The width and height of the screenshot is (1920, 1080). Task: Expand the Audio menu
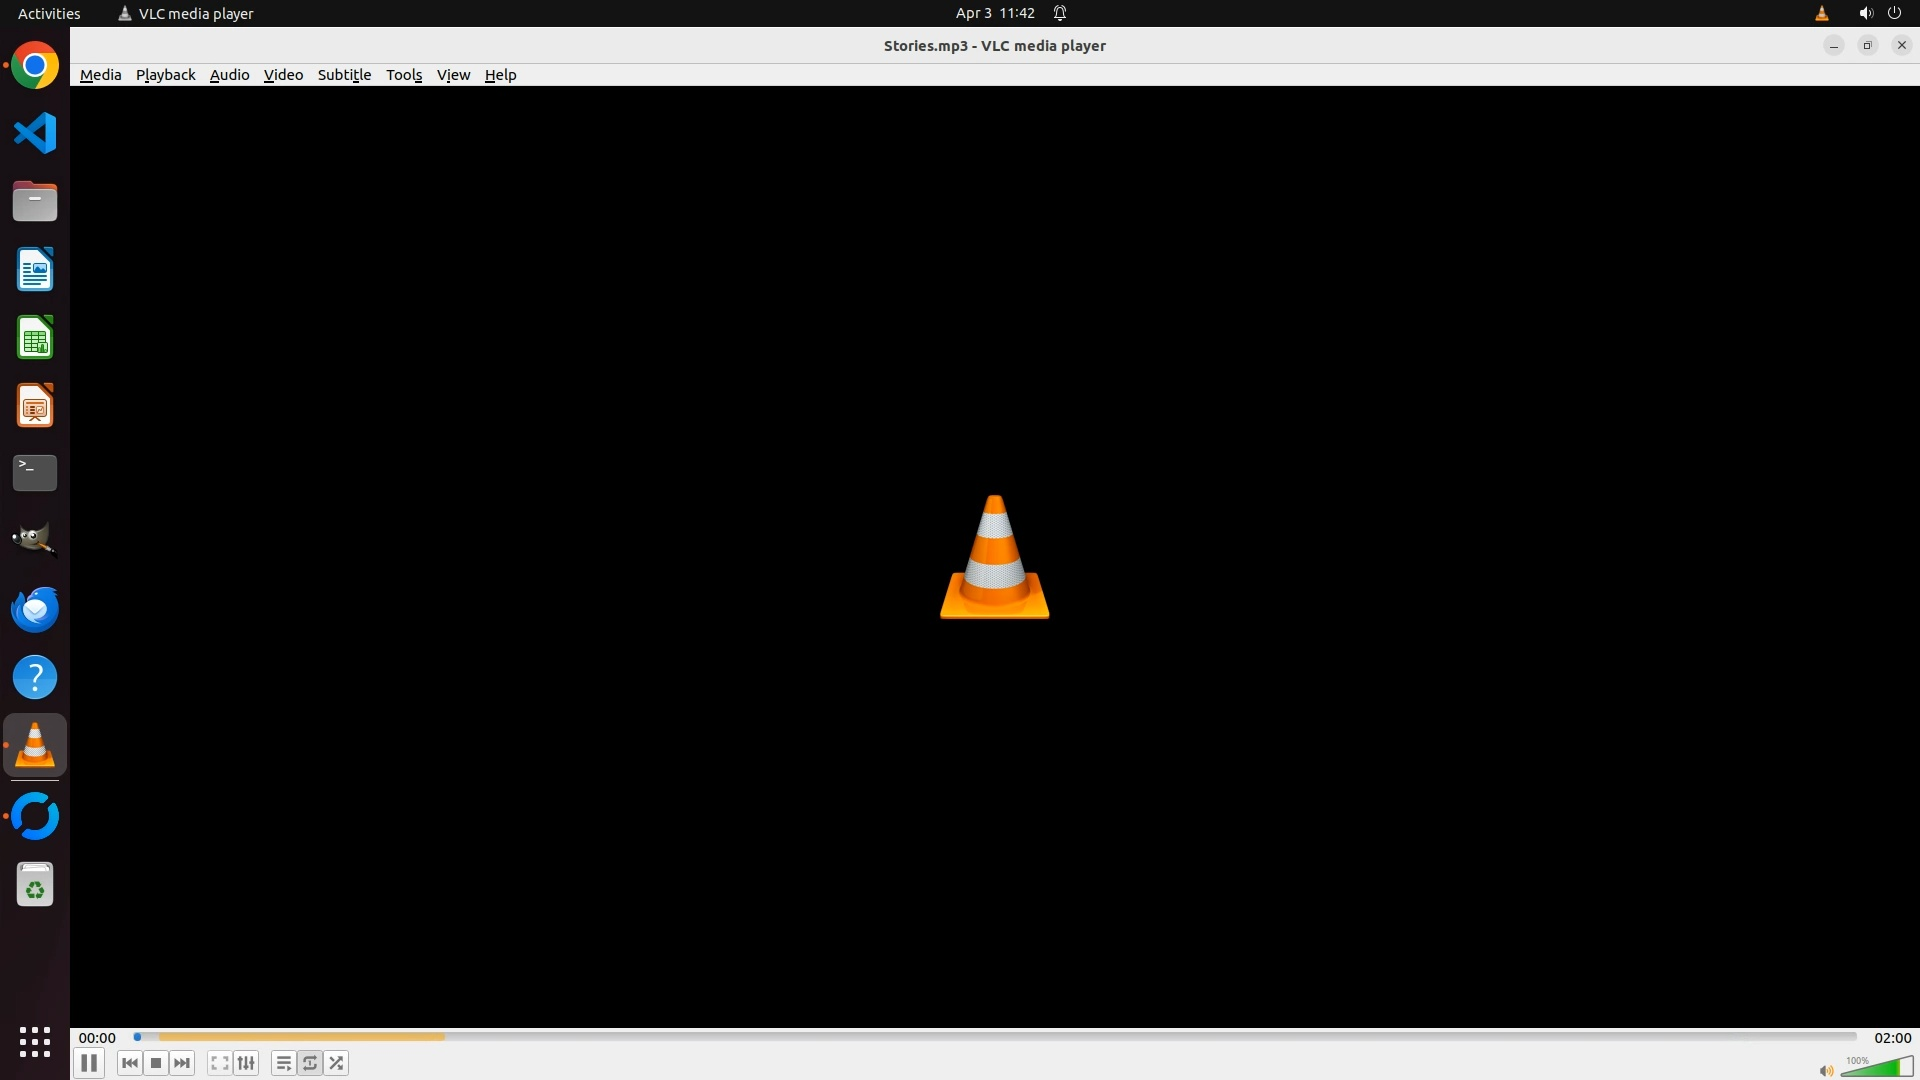[x=229, y=75]
